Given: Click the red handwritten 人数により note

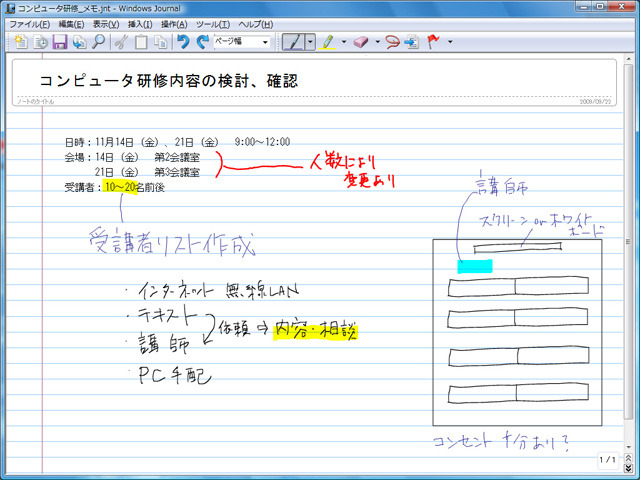Looking at the screenshot, I should pyautogui.click(x=342, y=162).
